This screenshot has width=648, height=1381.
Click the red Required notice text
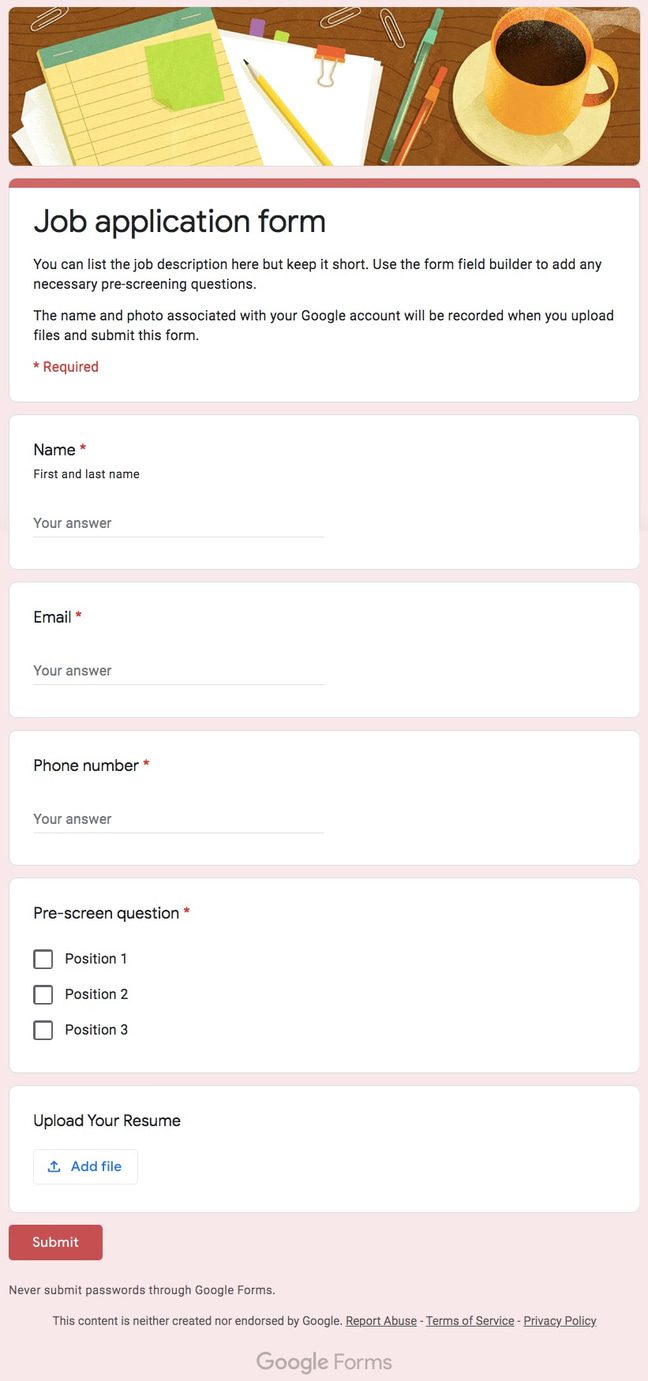[x=65, y=366]
